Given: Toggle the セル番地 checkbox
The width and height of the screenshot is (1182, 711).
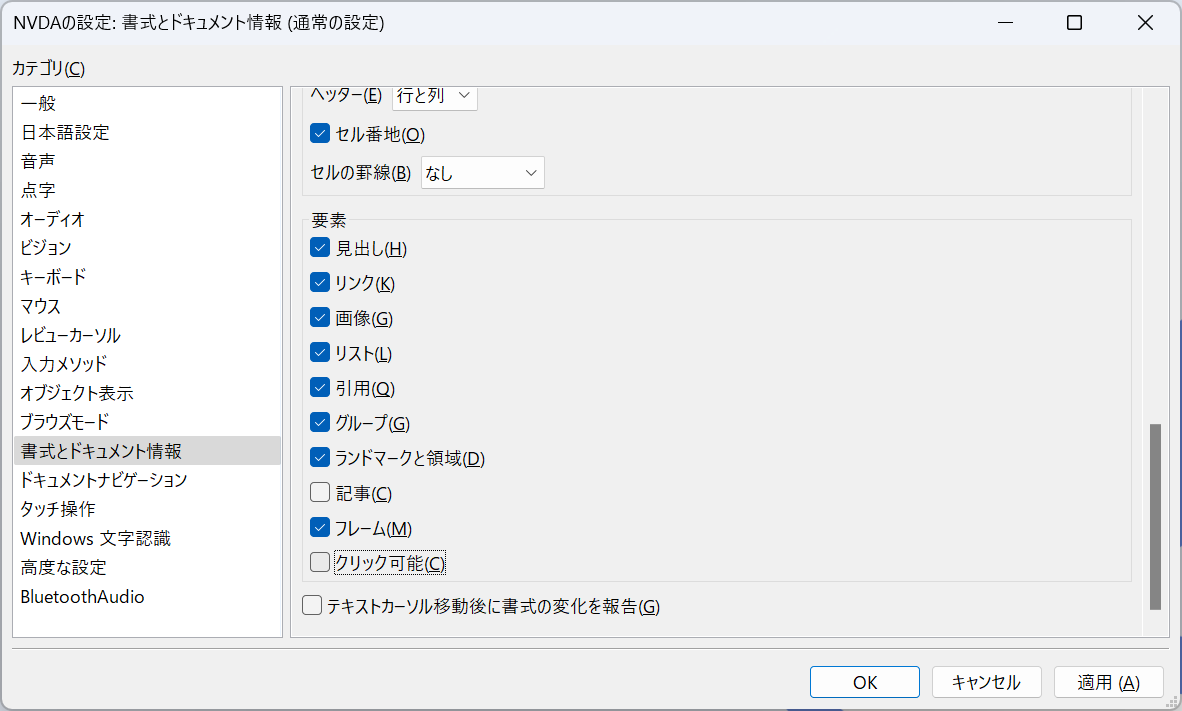Looking at the screenshot, I should (319, 133).
